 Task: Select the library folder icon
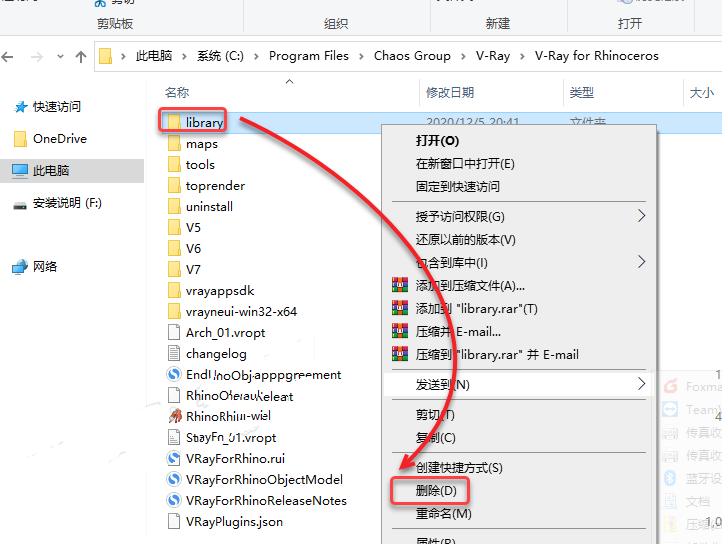click(x=174, y=122)
